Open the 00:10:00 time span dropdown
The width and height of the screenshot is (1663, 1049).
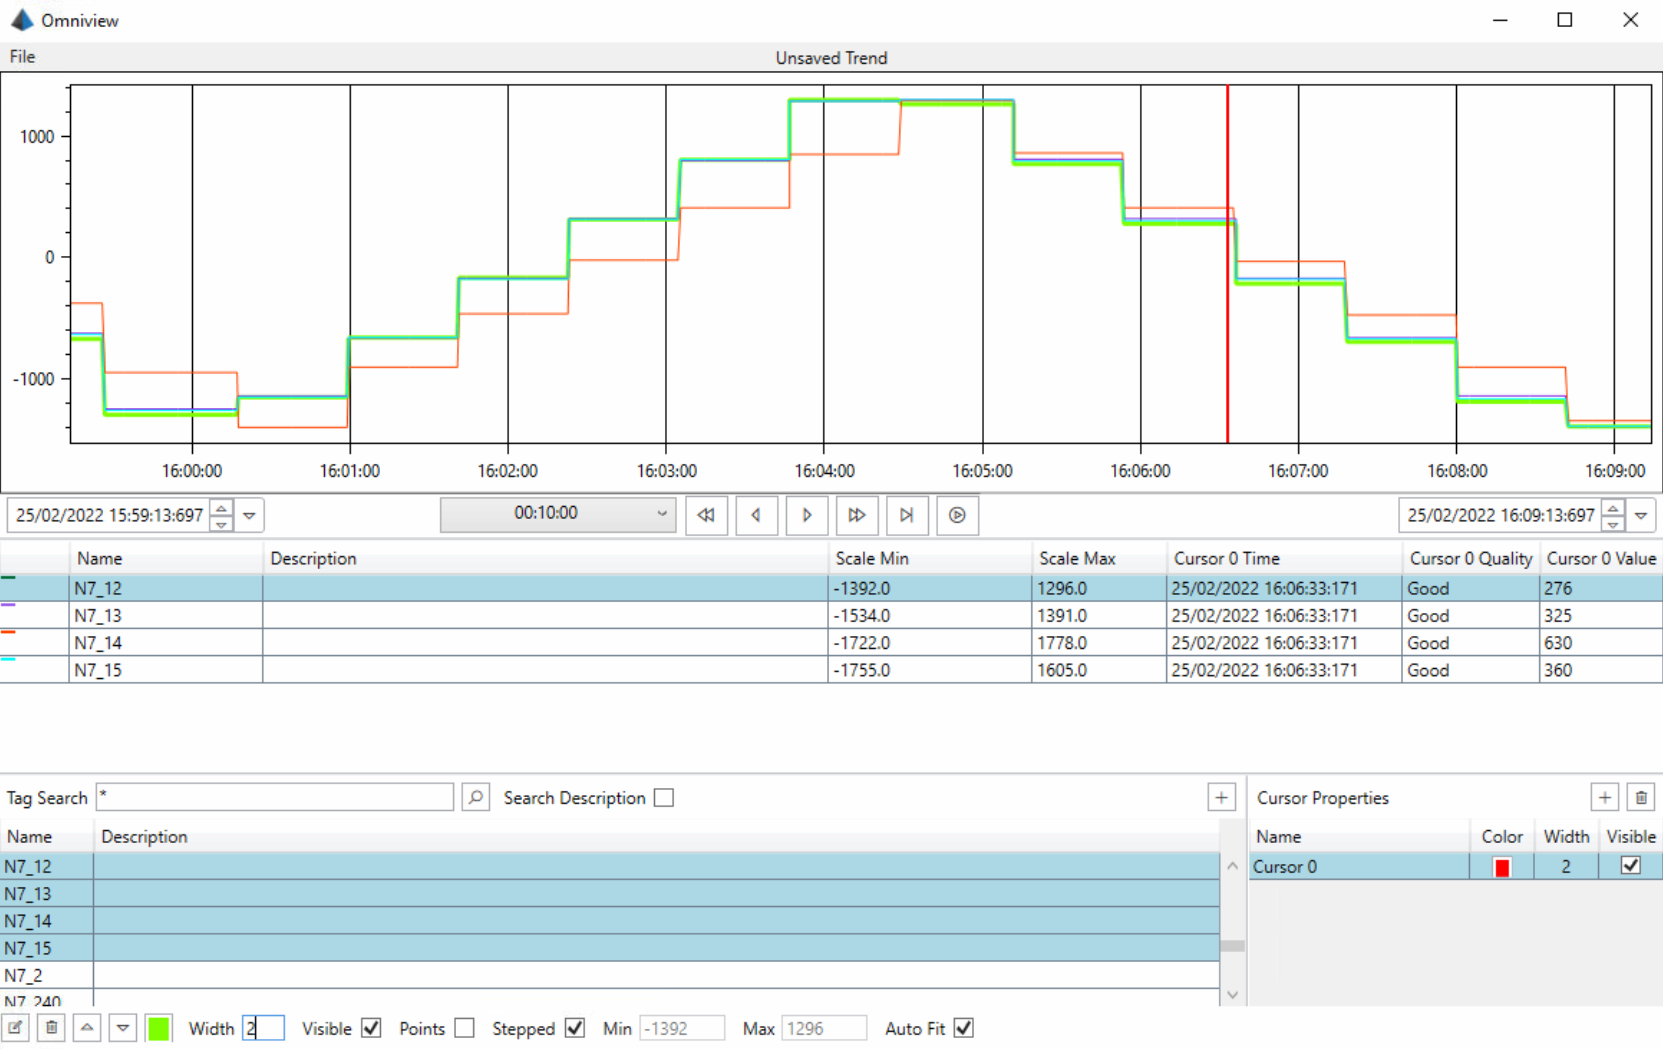[558, 514]
